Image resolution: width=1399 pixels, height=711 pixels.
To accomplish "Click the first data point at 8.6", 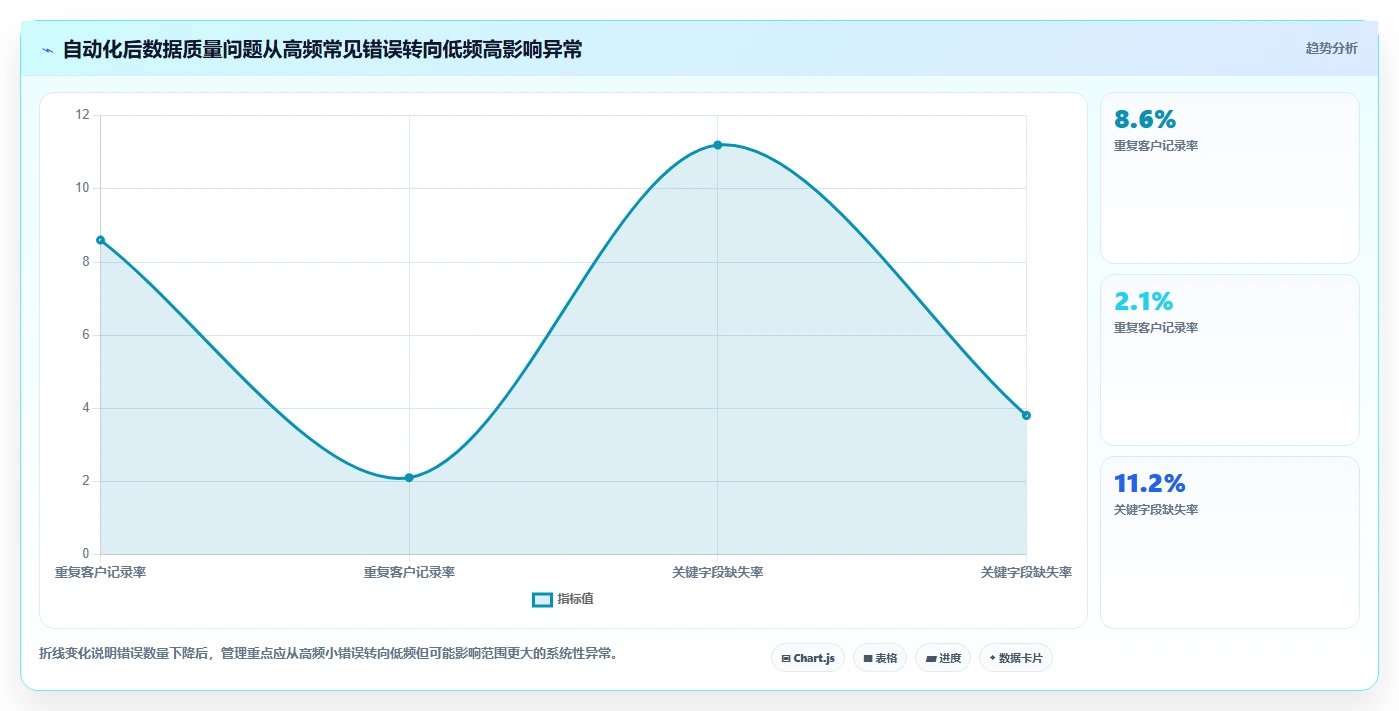I will 100,240.
